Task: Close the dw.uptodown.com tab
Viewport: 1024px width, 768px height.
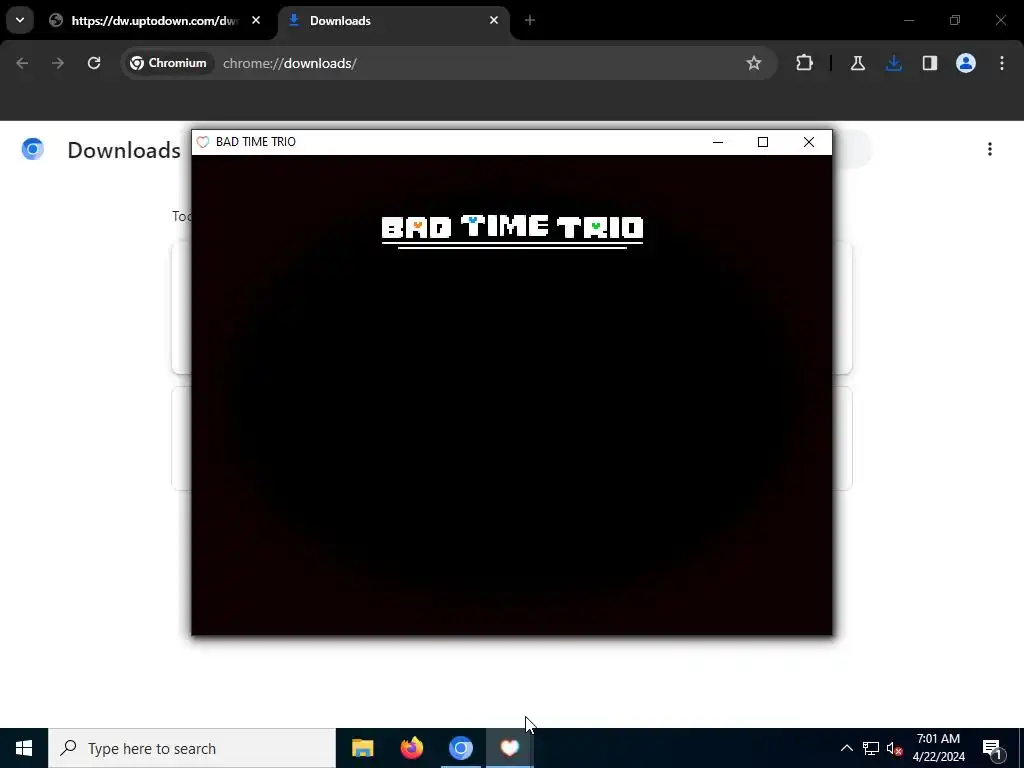Action: (256, 21)
